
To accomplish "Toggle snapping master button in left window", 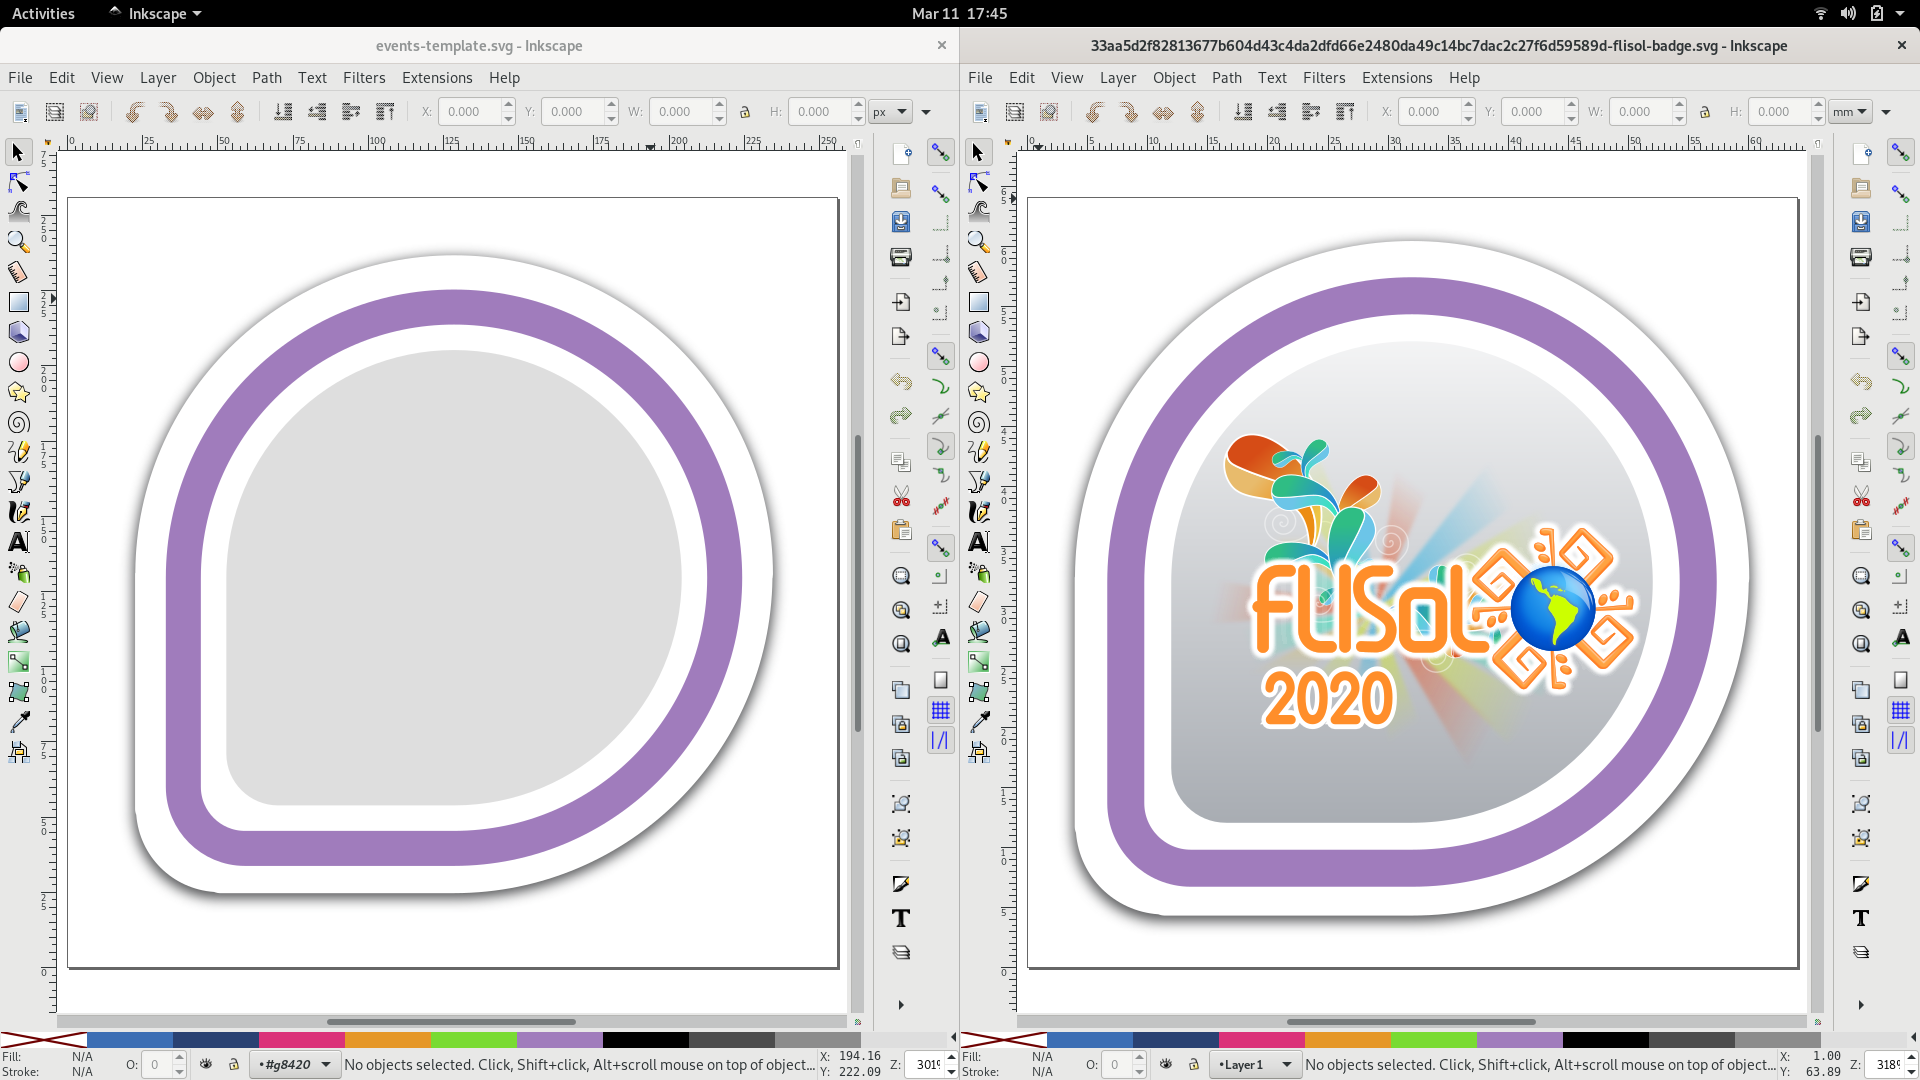I will (940, 152).
